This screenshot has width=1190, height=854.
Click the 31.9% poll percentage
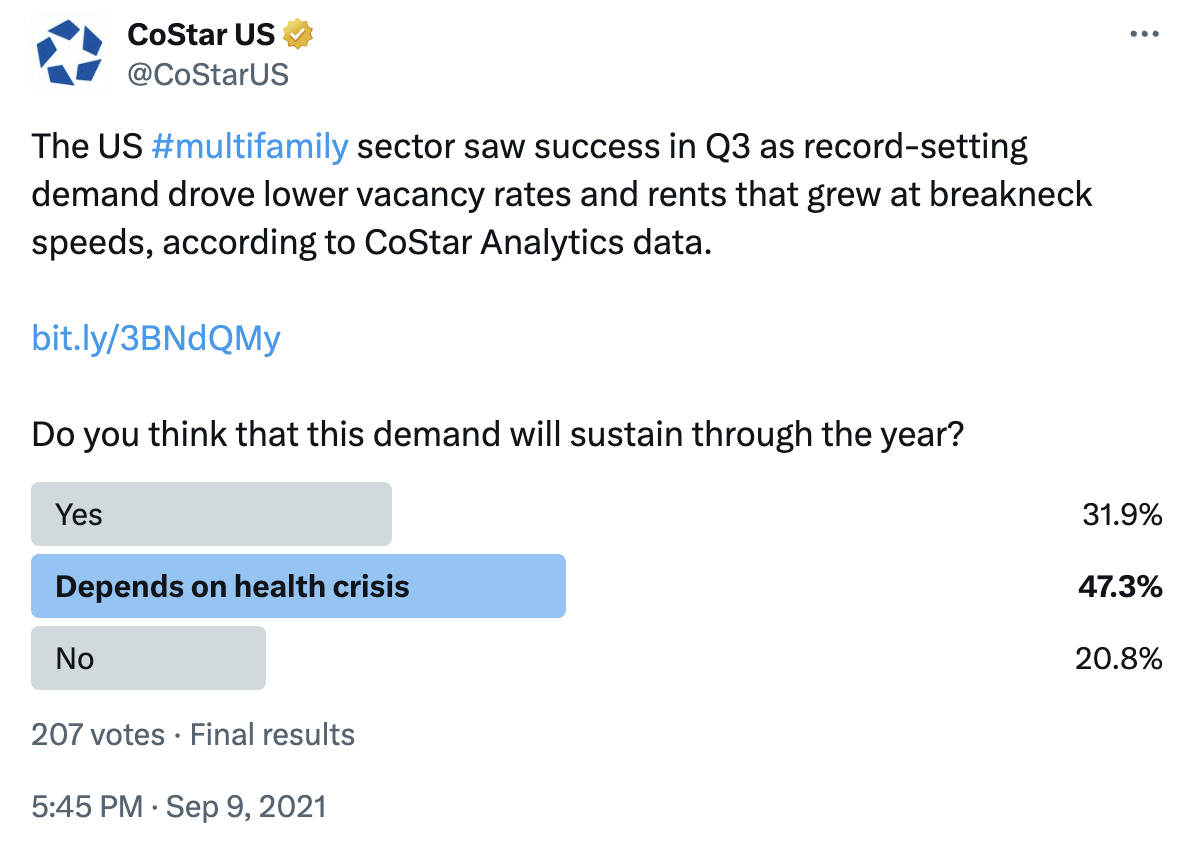coord(1121,515)
